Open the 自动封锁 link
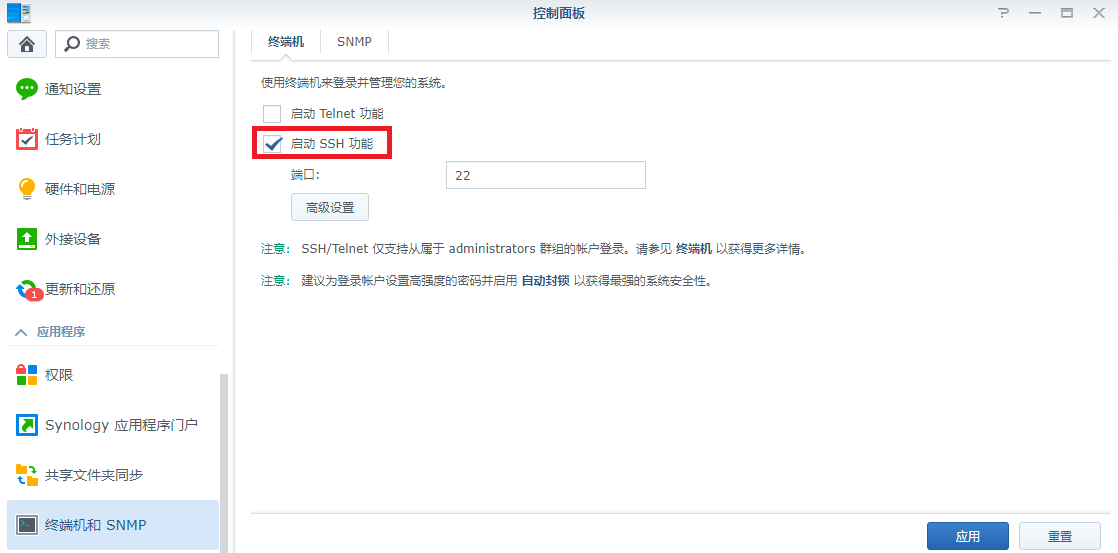Viewport: 1118px width, 553px height. point(546,281)
